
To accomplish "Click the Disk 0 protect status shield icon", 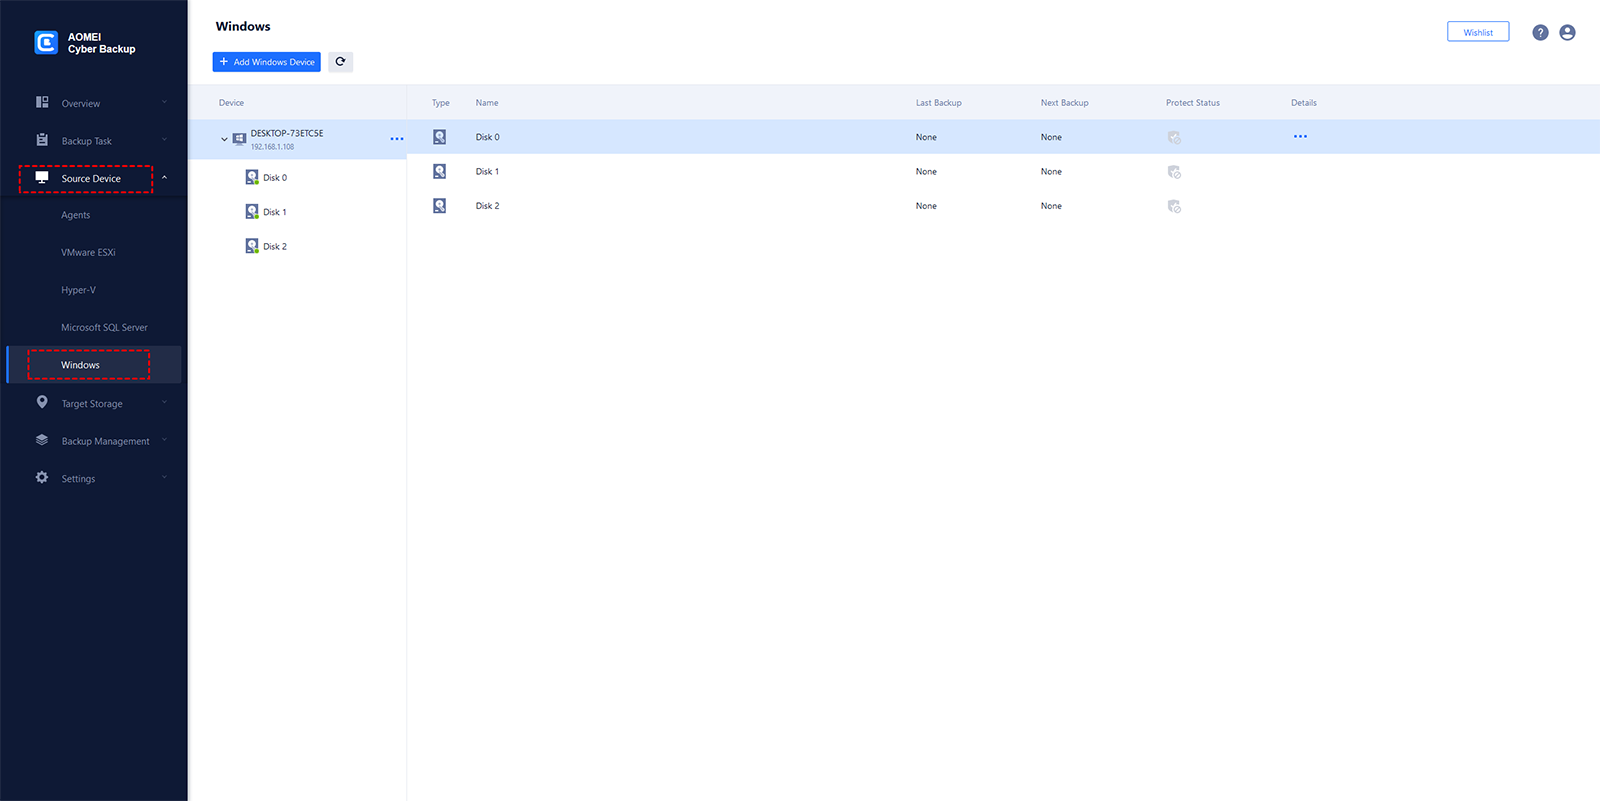I will click(1174, 138).
